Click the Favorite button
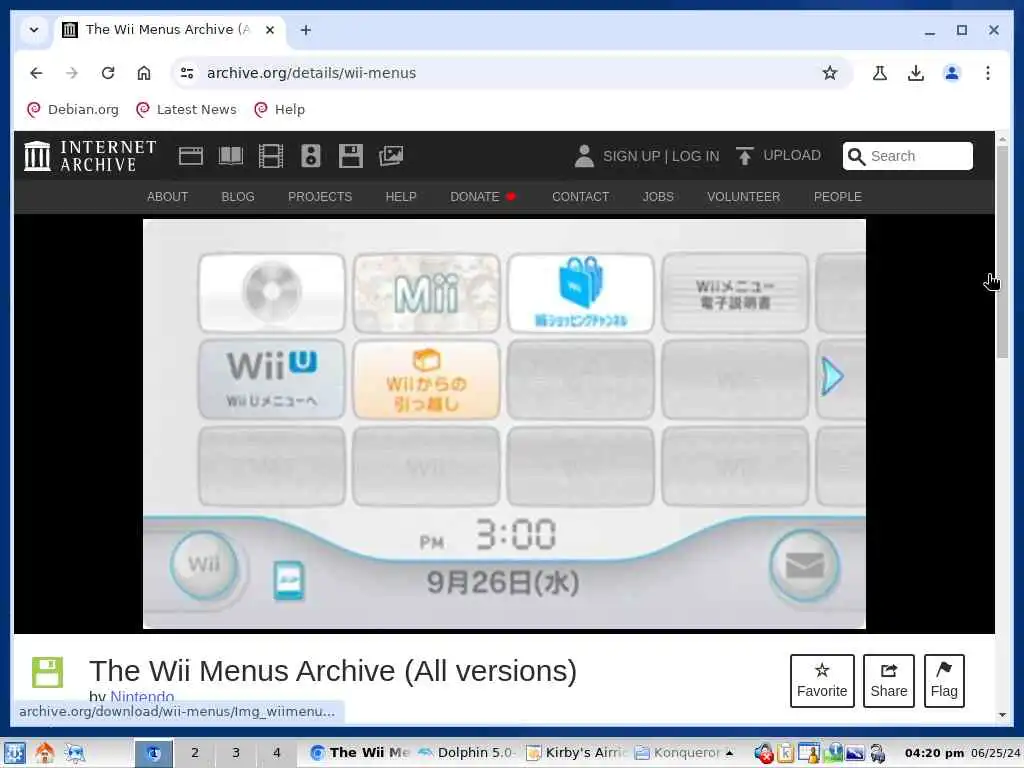This screenshot has height=768, width=1024. pos(822,680)
